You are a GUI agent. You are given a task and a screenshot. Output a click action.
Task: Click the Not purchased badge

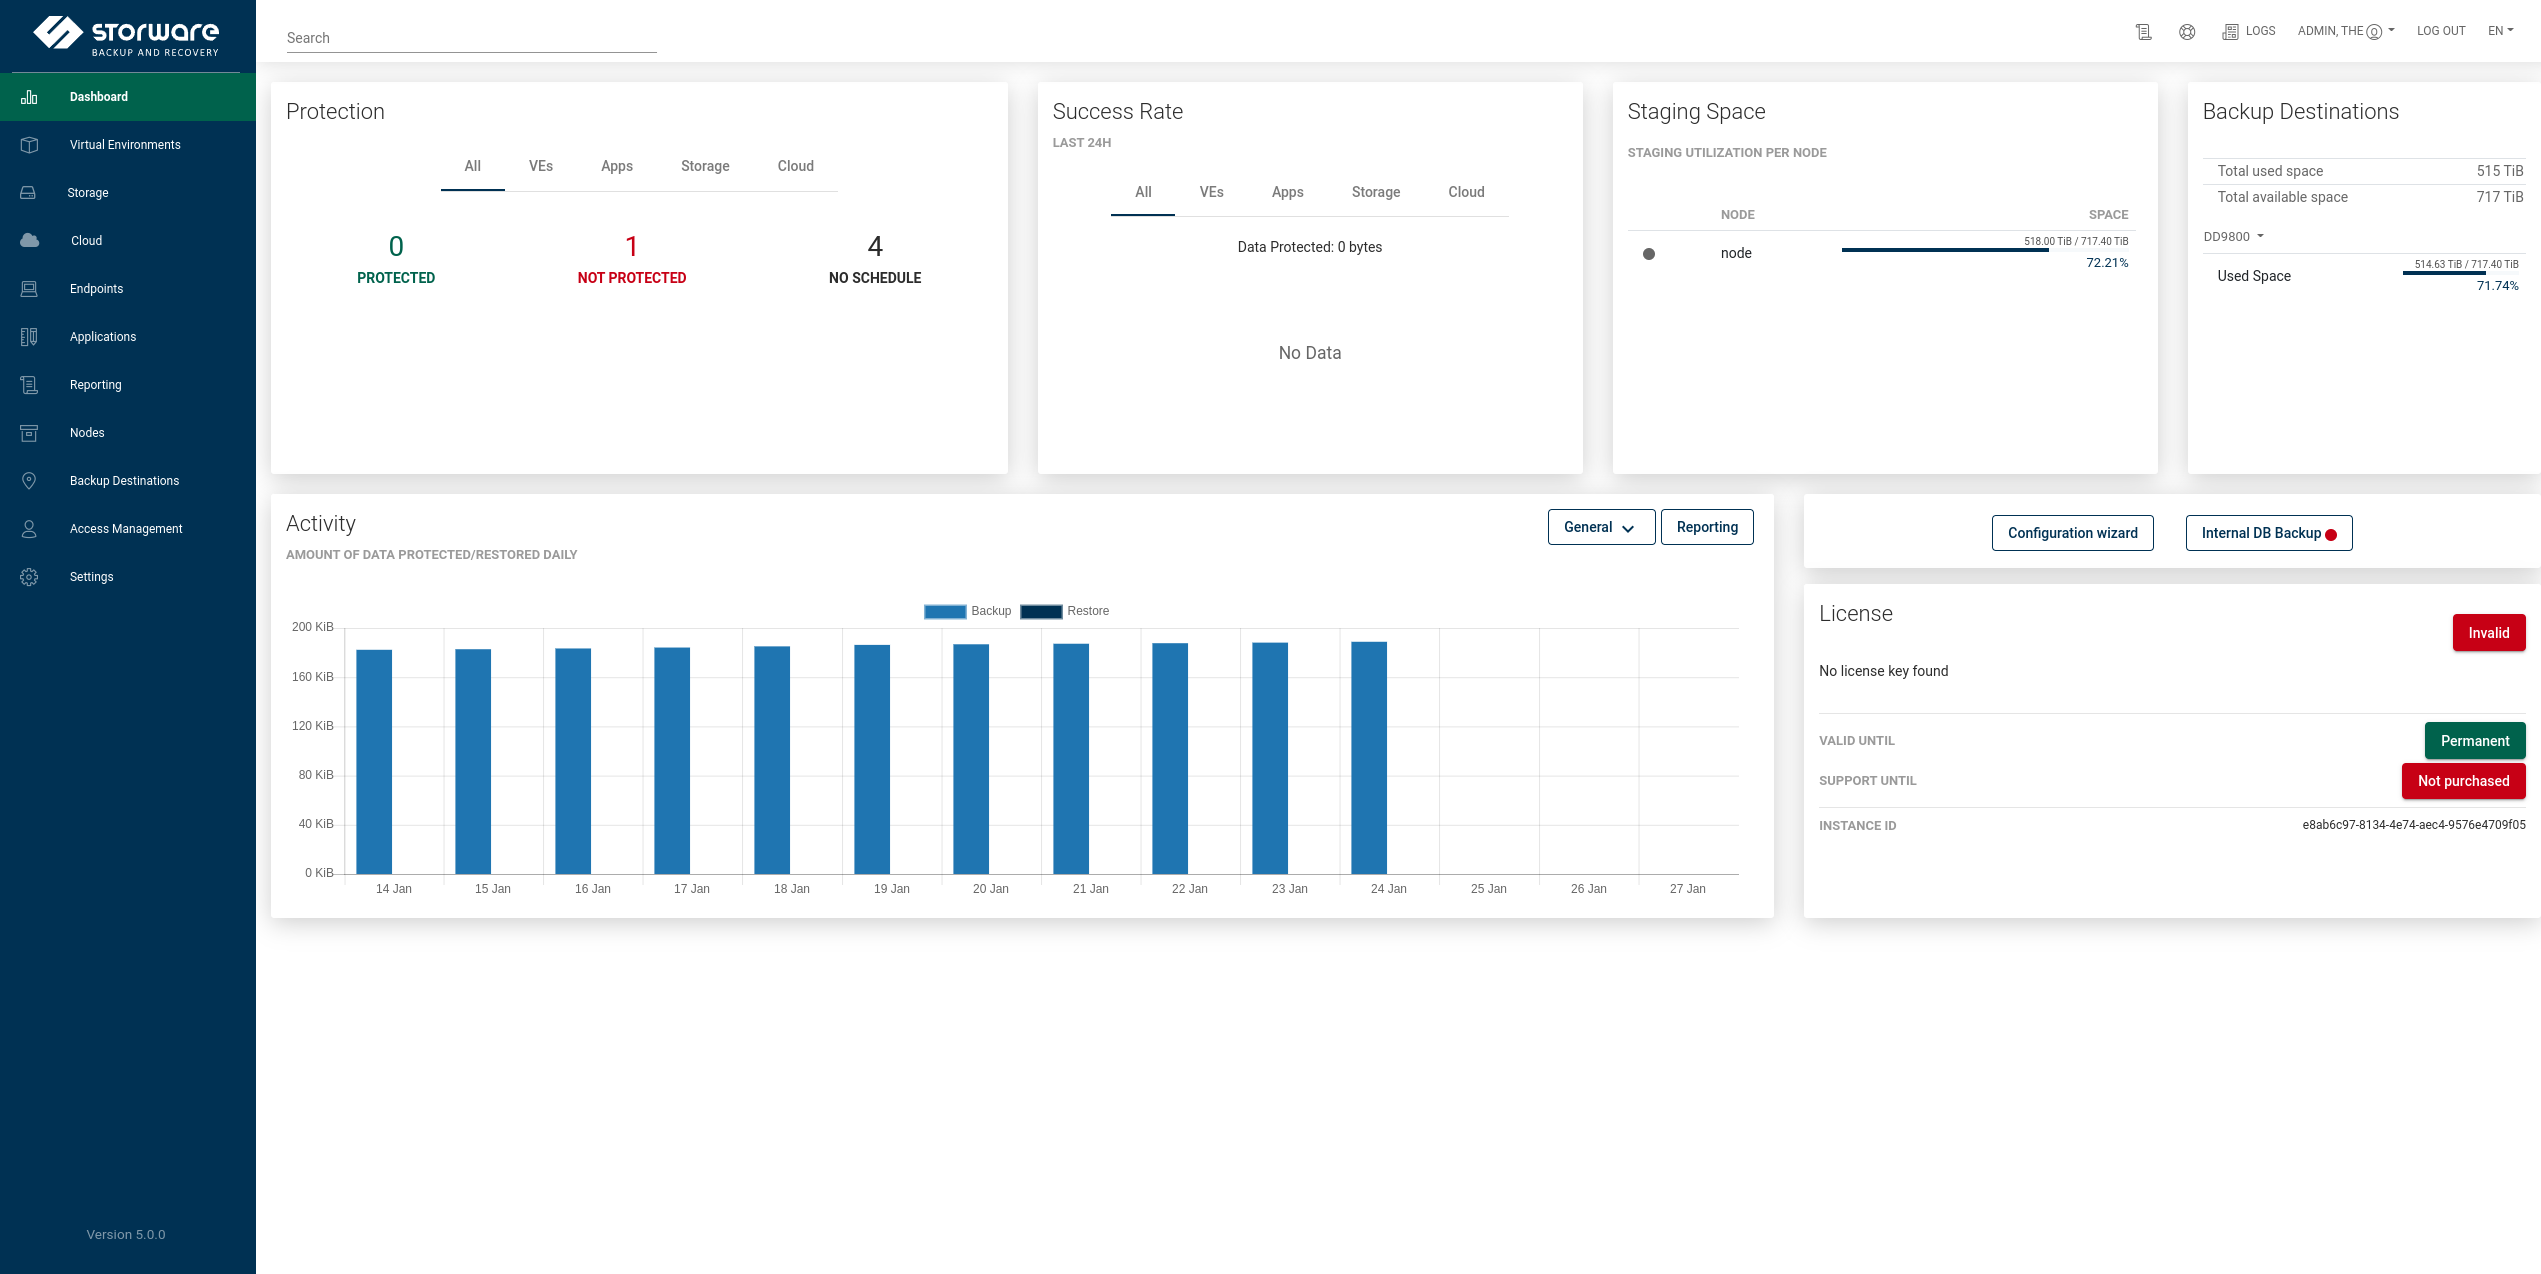click(2464, 781)
